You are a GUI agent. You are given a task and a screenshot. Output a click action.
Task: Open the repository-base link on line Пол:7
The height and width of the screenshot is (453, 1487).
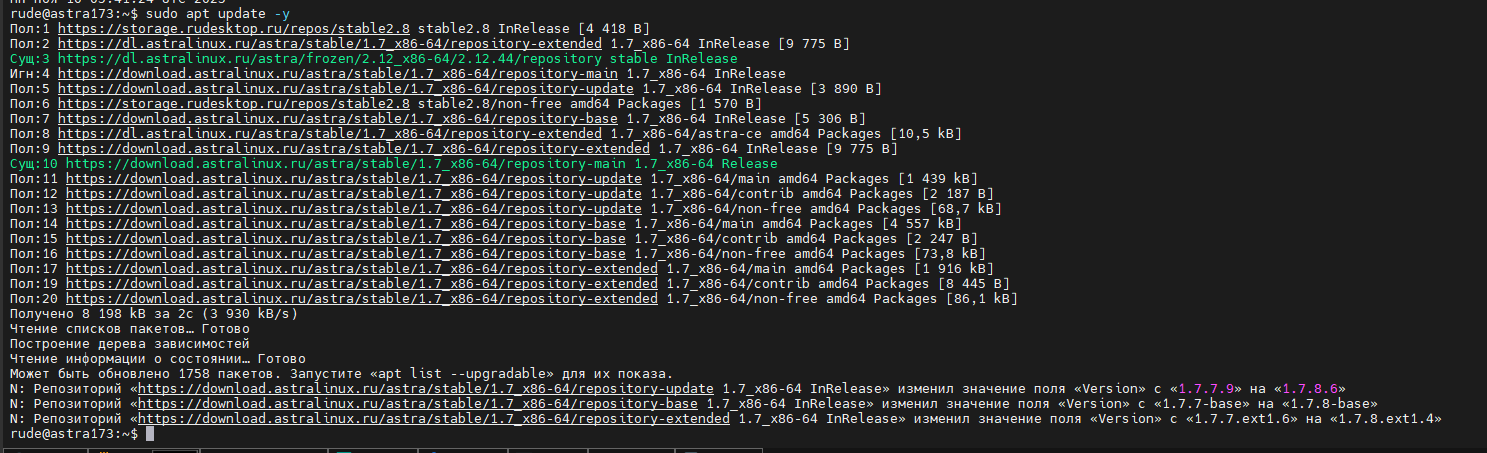coord(337,119)
